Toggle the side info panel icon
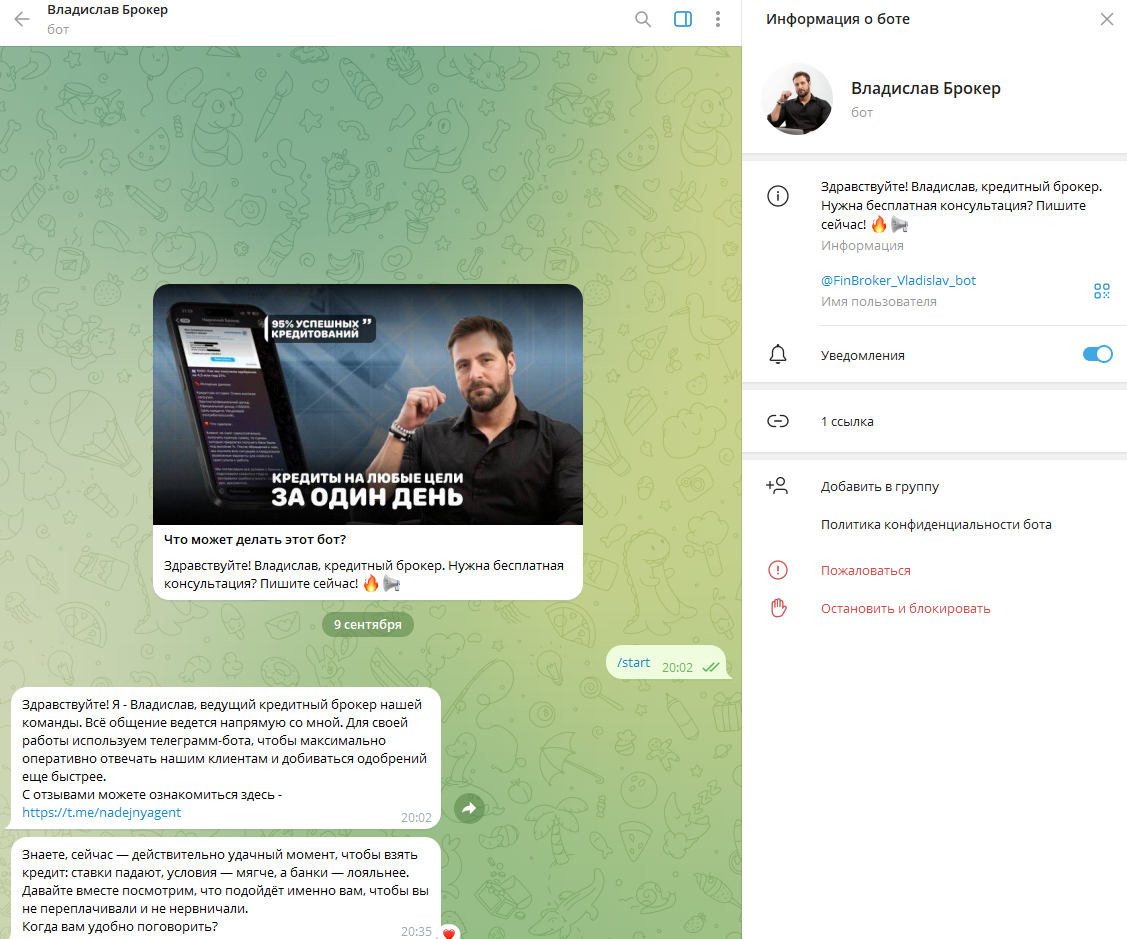1127x939 pixels. pos(683,19)
